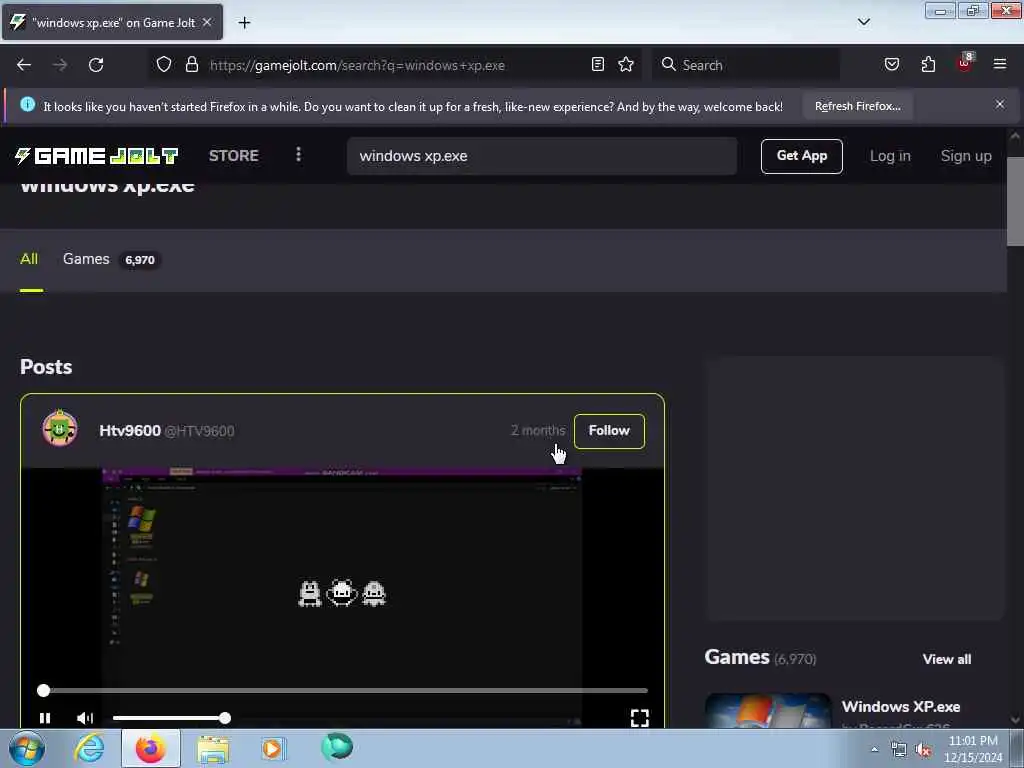Click the teal round app taskbar icon
1024x768 pixels.
(337, 747)
